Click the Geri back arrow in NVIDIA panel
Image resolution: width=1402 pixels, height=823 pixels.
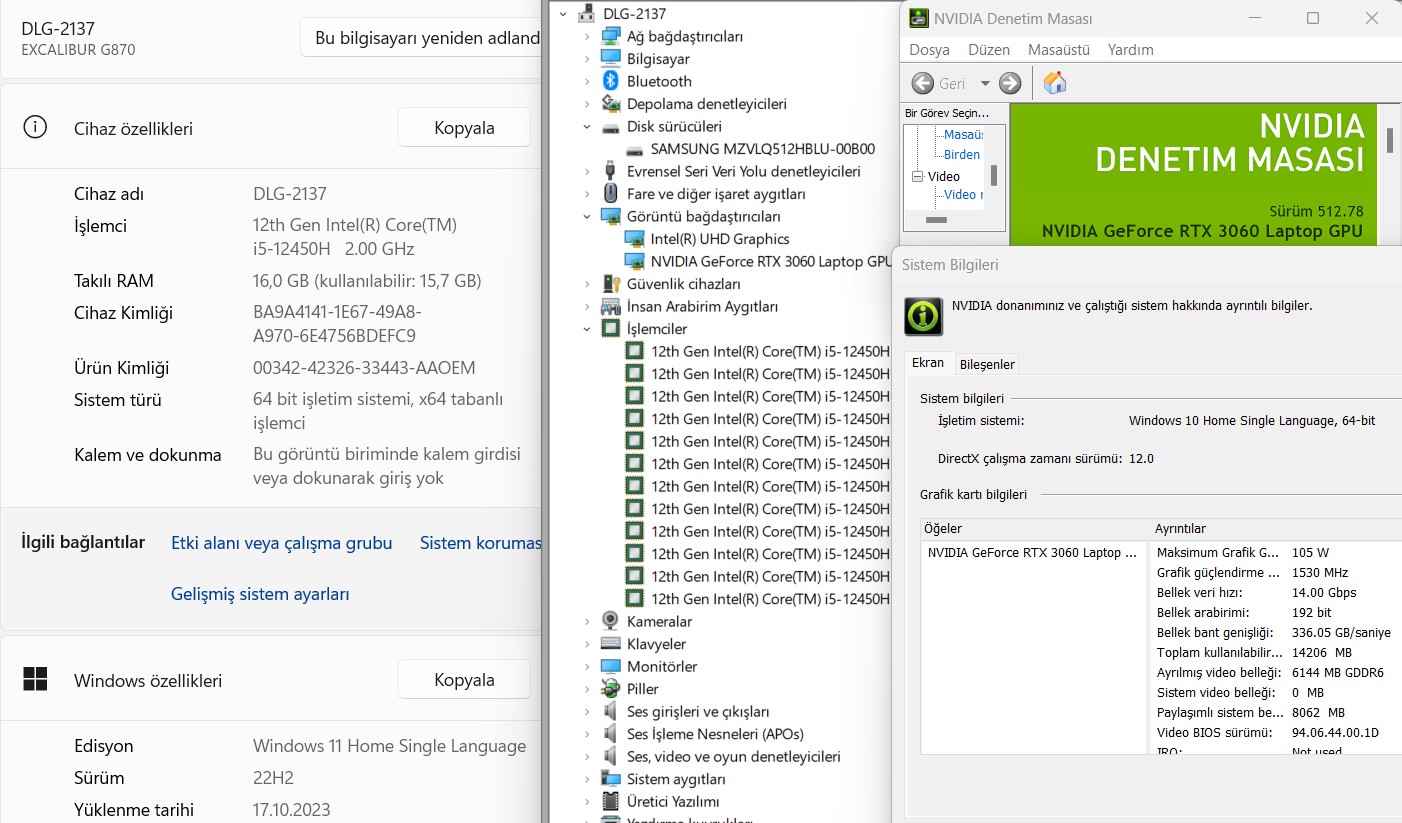point(923,83)
